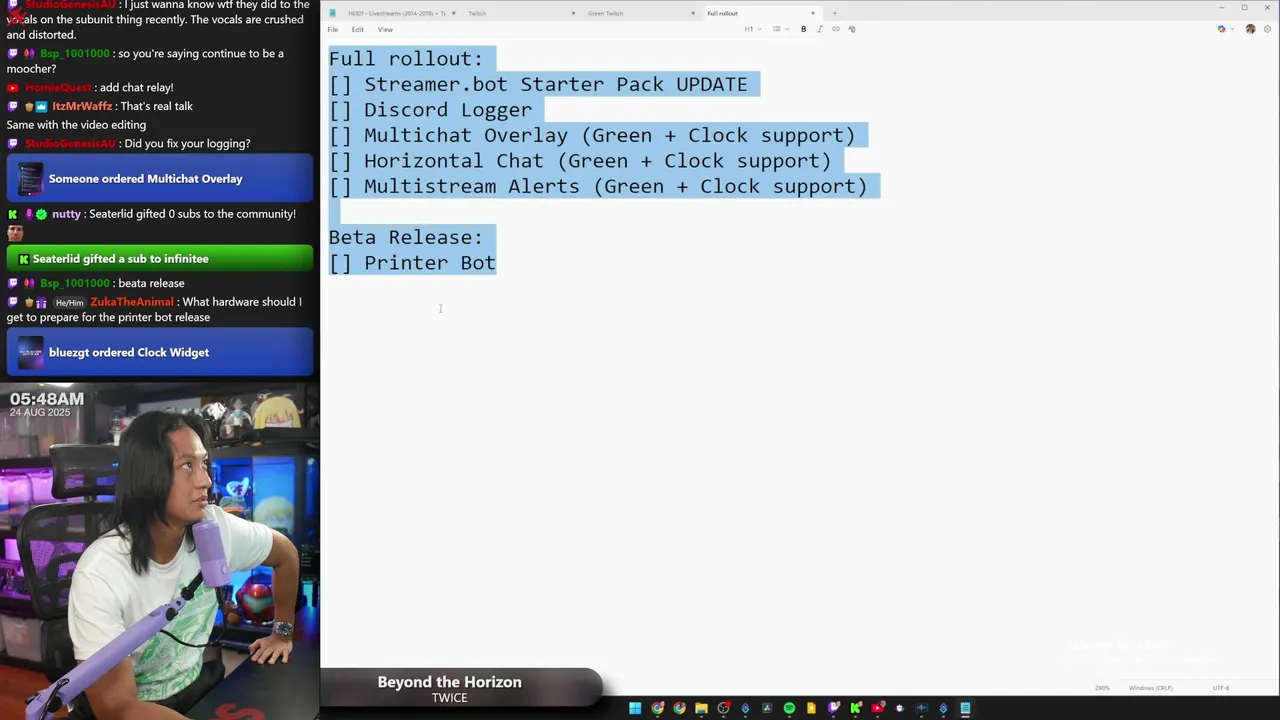Toggle italic formatting in Notepad toolbar
This screenshot has width=1280, height=720.
(819, 29)
